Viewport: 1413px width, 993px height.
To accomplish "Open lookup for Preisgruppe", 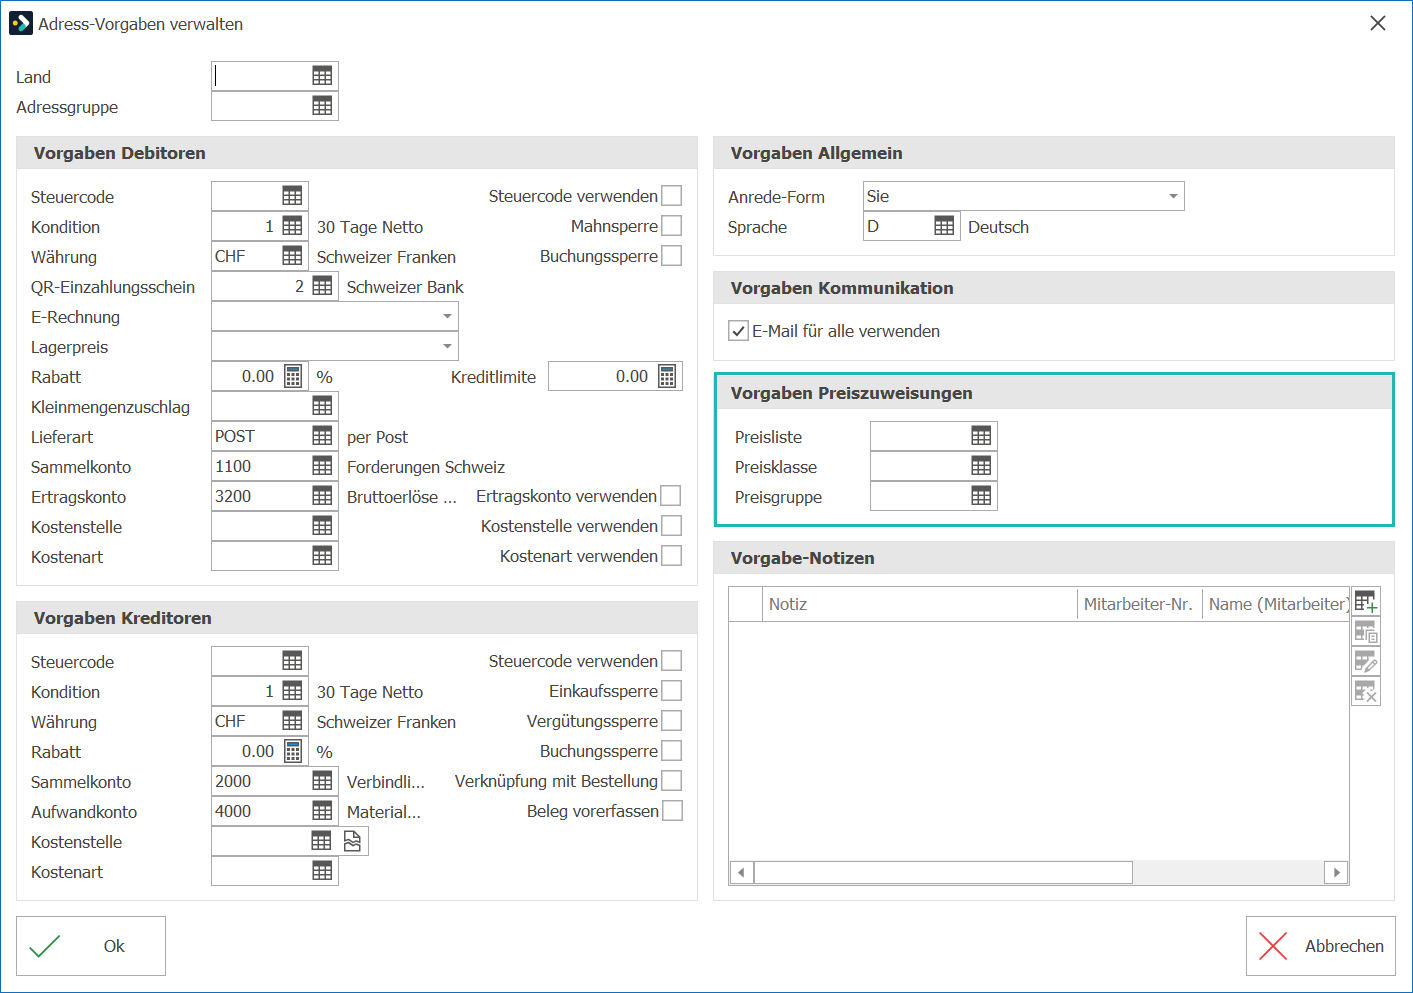I will click(x=981, y=496).
